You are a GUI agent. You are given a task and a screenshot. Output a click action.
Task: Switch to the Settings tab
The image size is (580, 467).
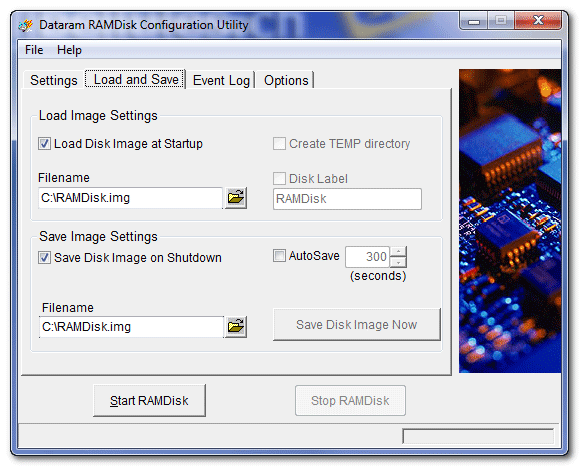point(54,80)
